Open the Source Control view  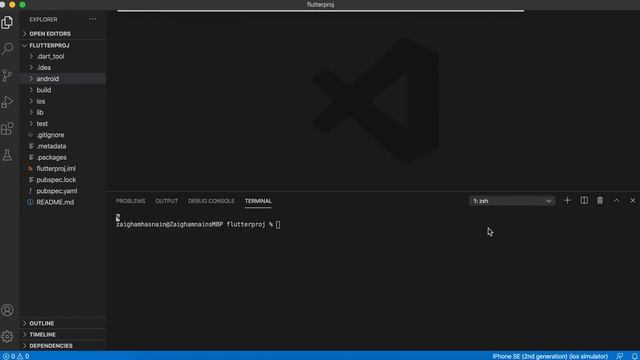[x=7, y=76]
